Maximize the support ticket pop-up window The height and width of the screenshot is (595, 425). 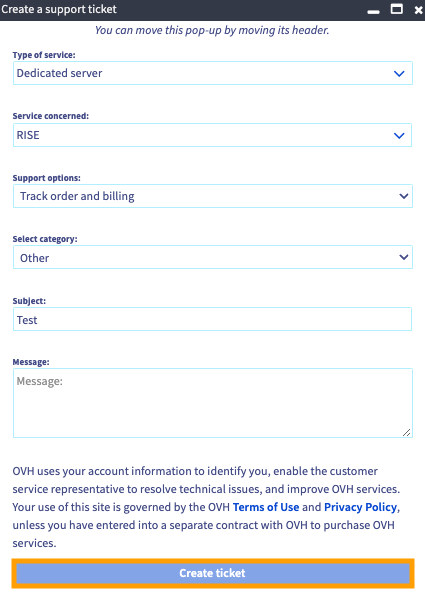397,8
